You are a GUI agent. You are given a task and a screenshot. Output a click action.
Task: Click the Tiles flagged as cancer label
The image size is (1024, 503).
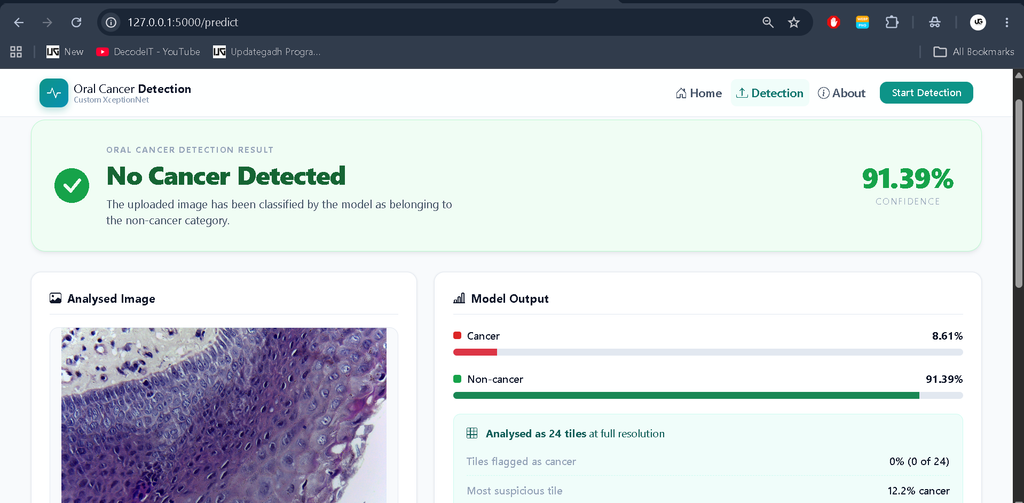click(x=521, y=461)
